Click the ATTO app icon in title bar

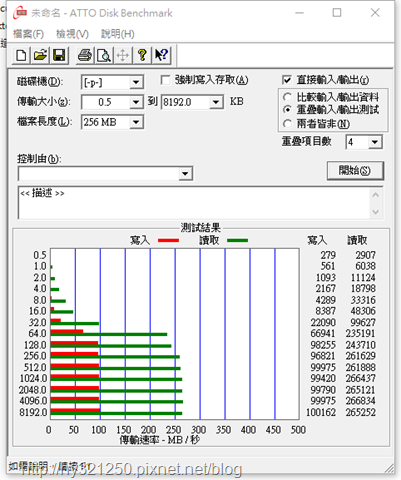click(x=20, y=13)
